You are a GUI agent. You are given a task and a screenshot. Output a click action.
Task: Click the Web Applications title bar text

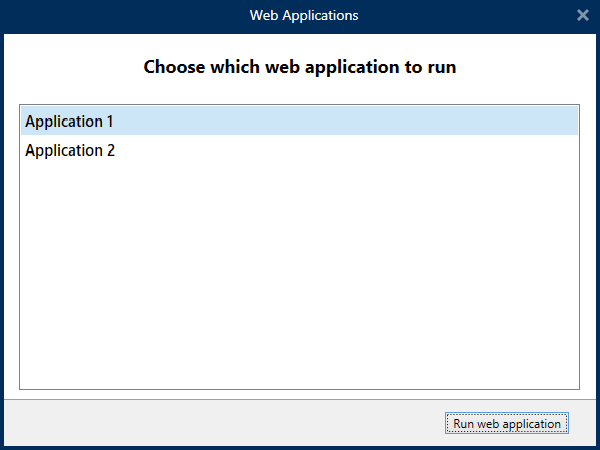(303, 15)
